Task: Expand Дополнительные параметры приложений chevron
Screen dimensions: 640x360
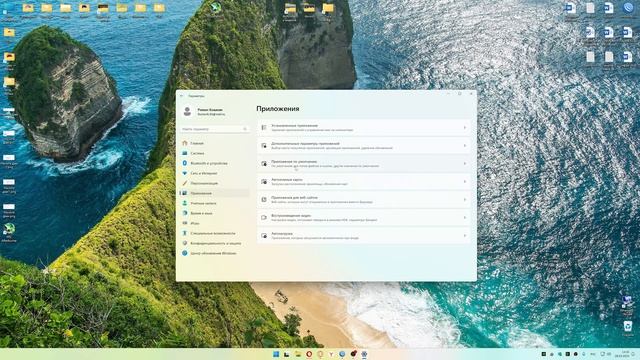Action: click(x=464, y=146)
